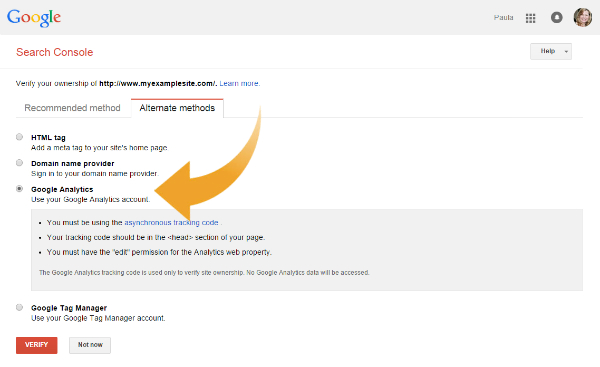This screenshot has width=600, height=367.
Task: Select the HTML tag radio button
Action: pyautogui.click(x=20, y=137)
